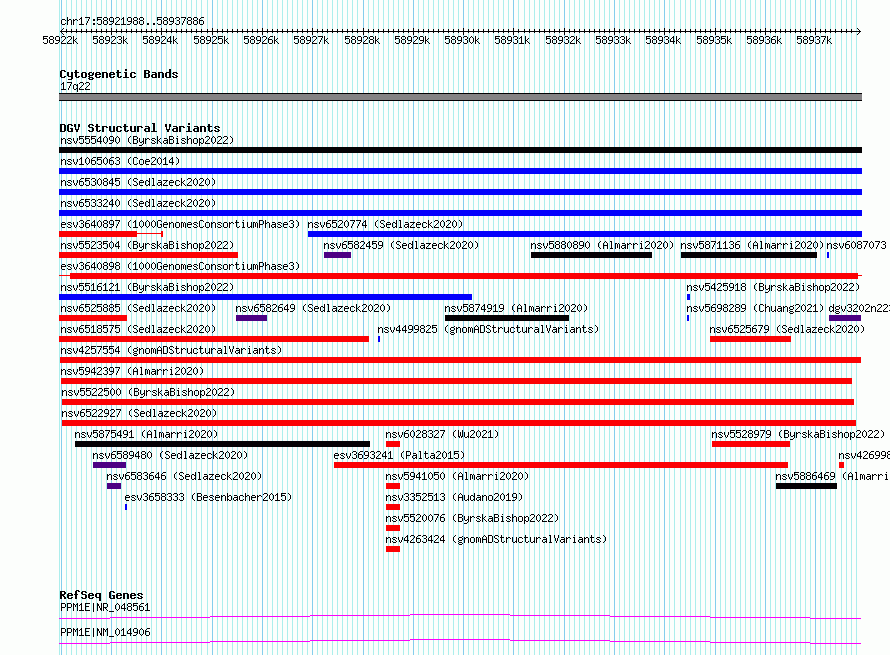This screenshot has height=655, width=890.
Task: Click the blue bar under nsv5516121
Action: tap(266, 297)
